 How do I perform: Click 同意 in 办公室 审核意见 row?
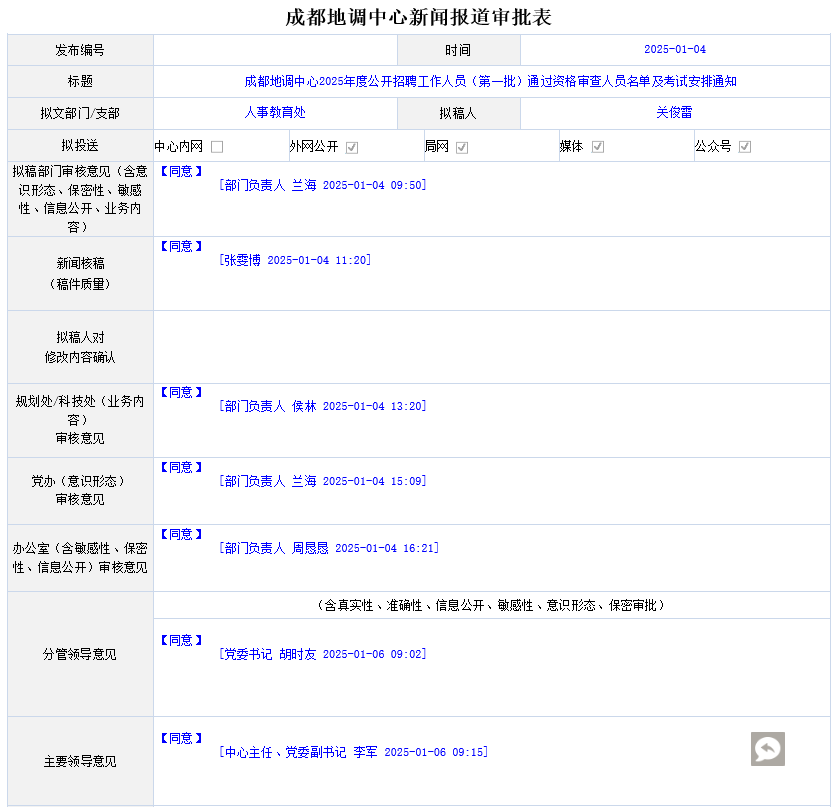click(181, 534)
